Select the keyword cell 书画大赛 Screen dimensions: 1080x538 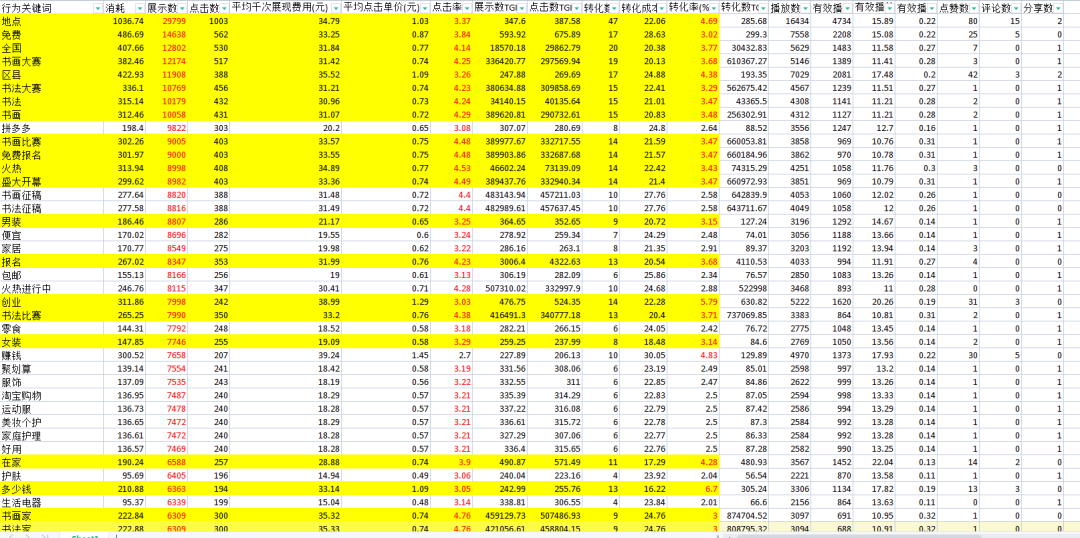[52, 62]
